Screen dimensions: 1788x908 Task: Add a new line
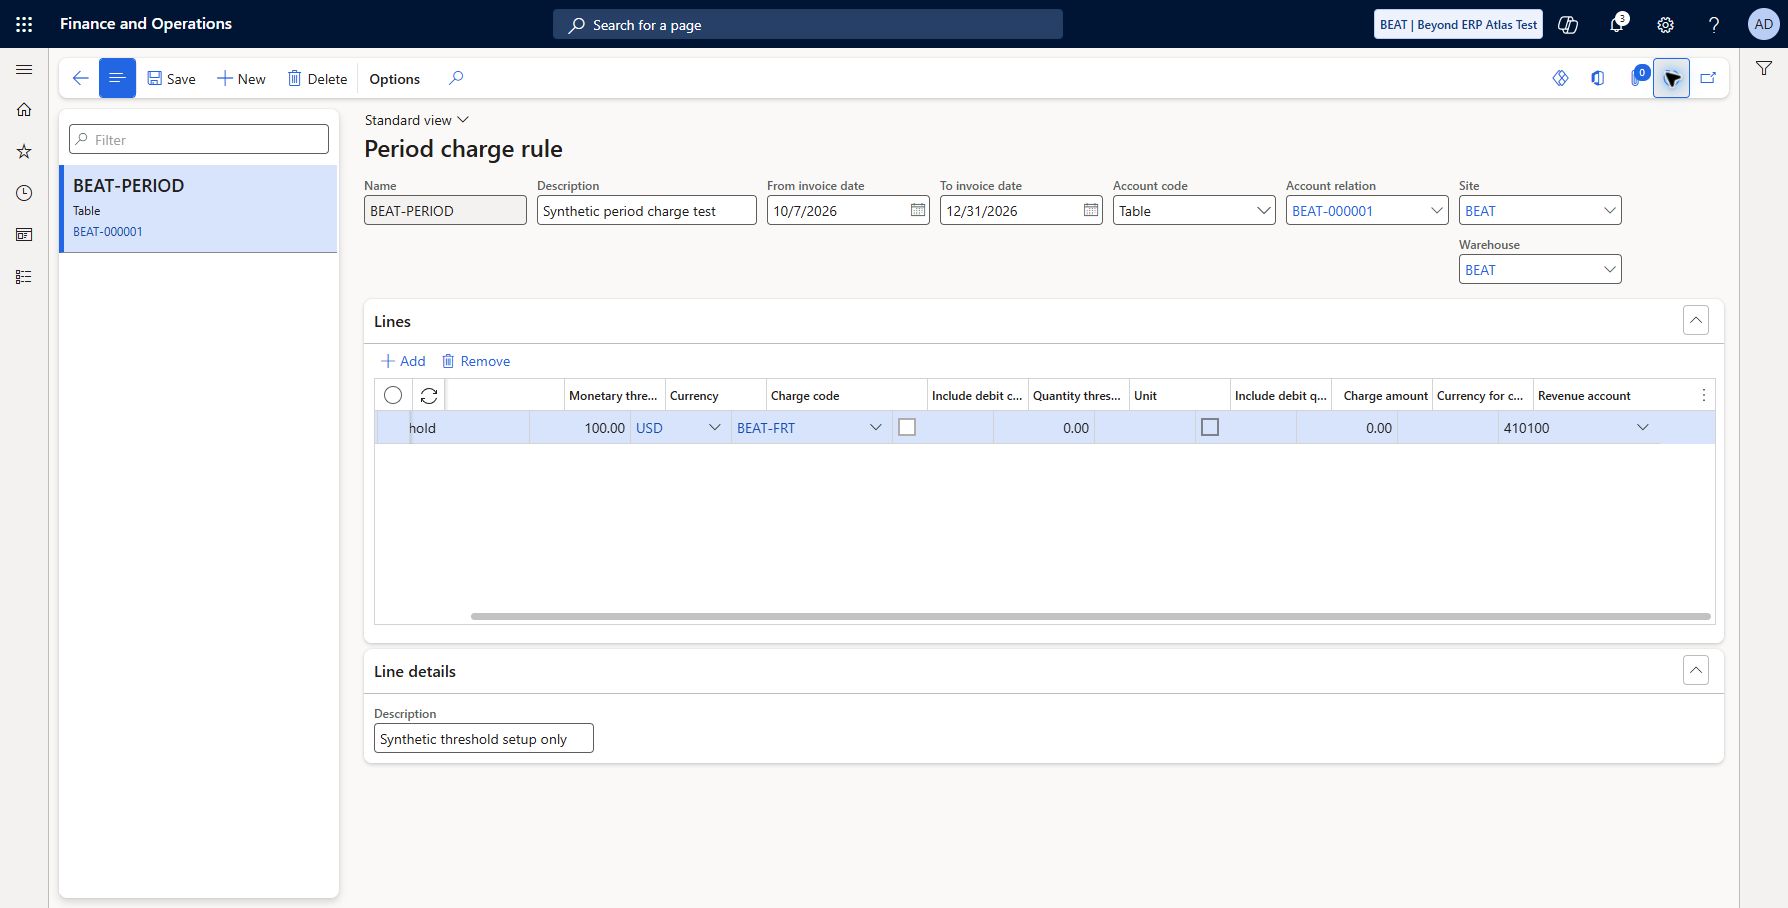click(x=403, y=361)
